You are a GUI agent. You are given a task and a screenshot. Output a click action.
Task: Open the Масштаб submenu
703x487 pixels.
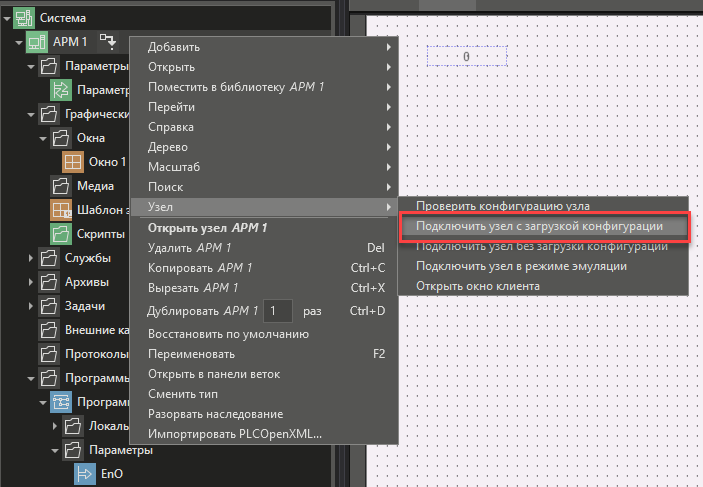tap(264, 167)
